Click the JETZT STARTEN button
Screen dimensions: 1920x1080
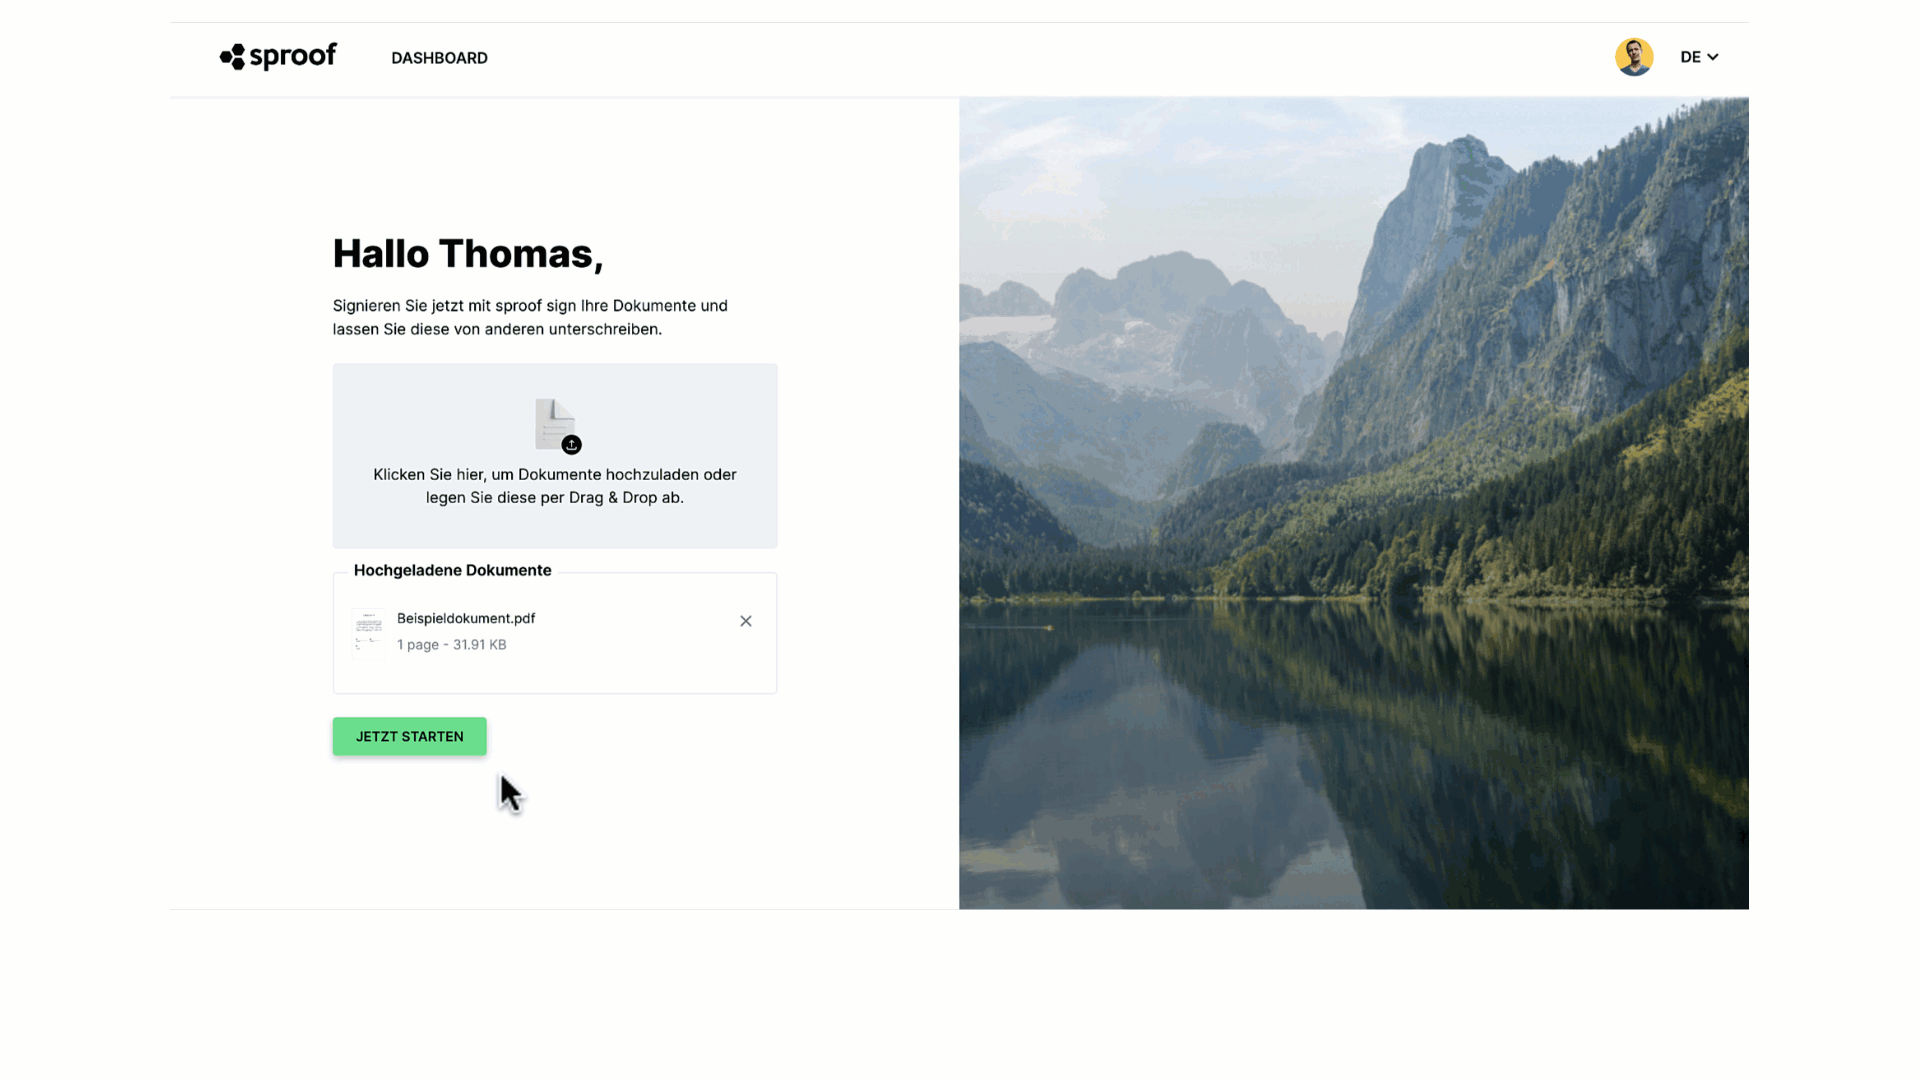(410, 736)
